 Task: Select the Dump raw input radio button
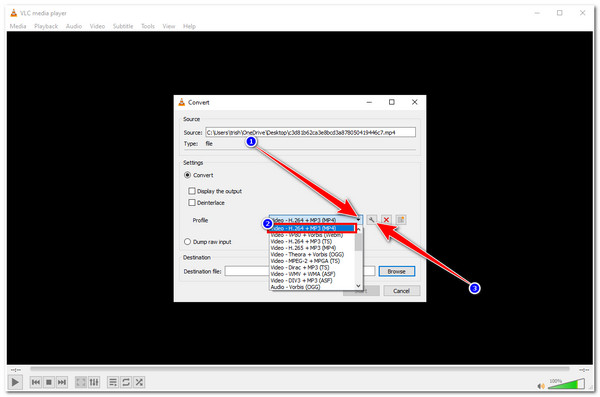[188, 242]
